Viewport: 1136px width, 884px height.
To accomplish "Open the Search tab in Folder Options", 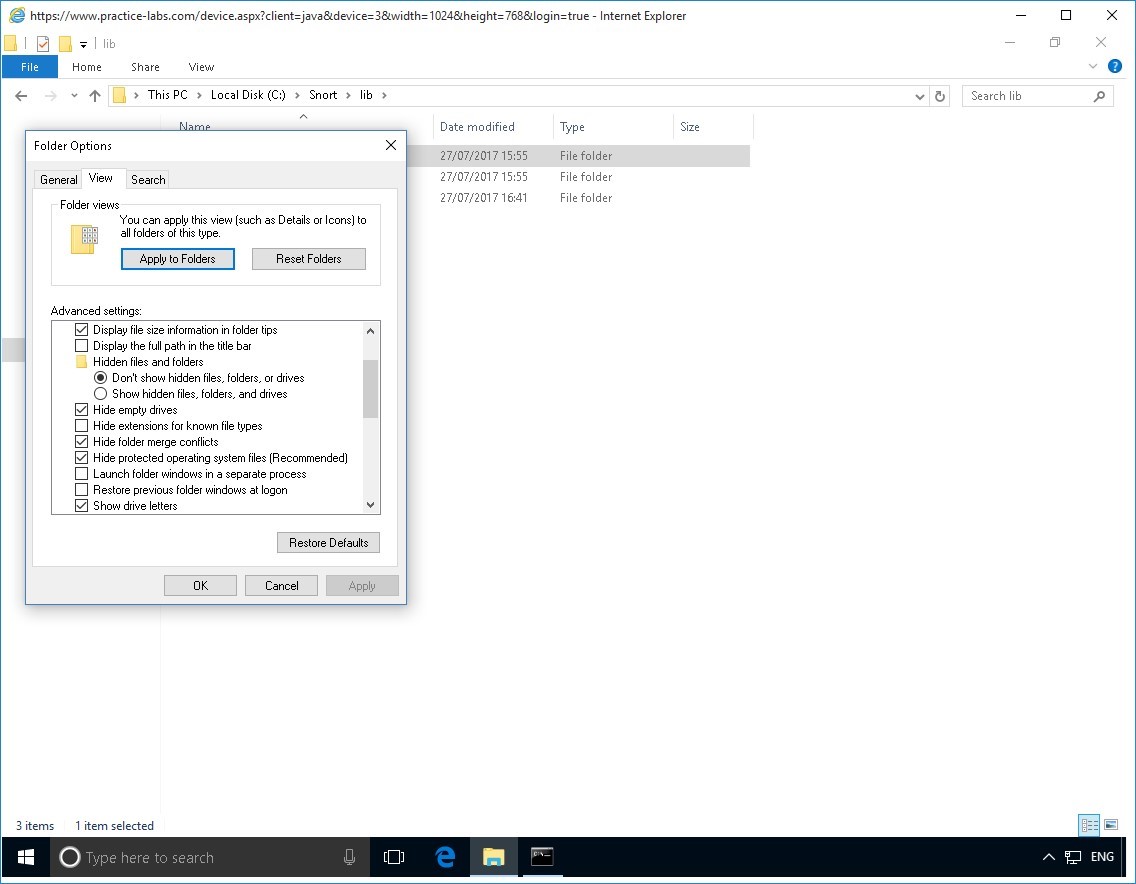I will tap(148, 180).
